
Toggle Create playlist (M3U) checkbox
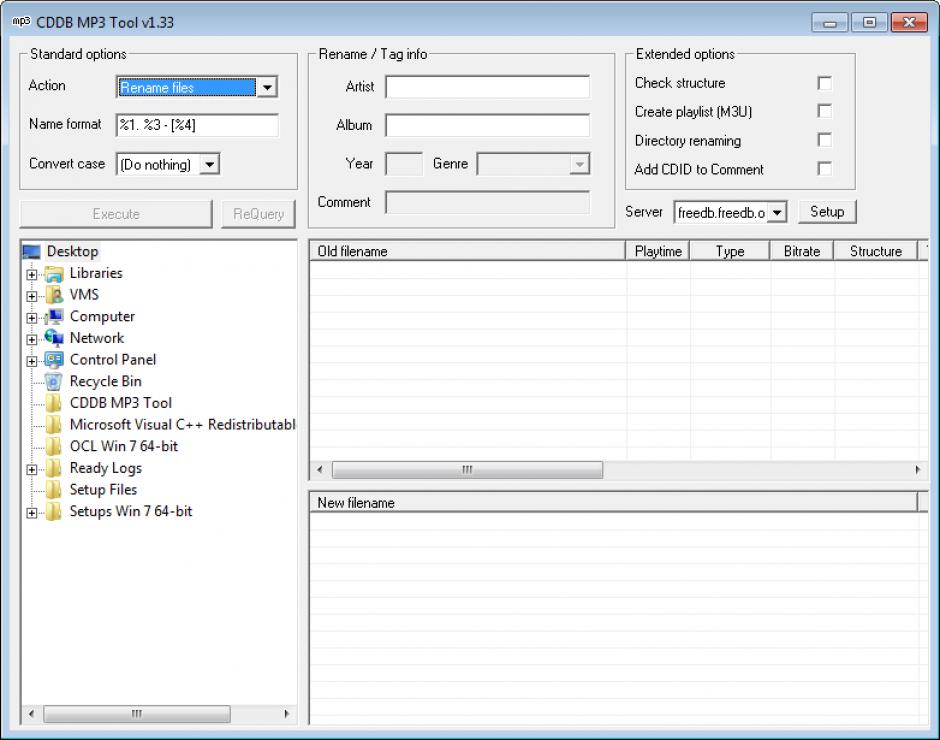(x=824, y=111)
